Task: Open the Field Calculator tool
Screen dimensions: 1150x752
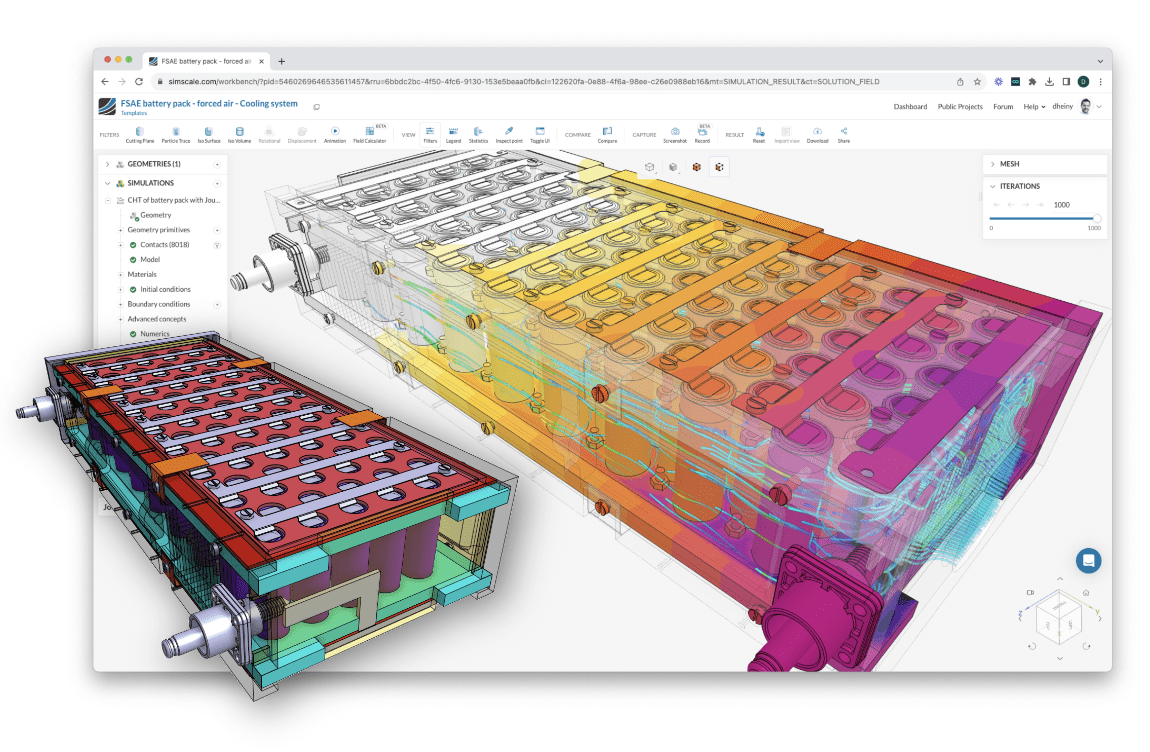Action: (x=369, y=134)
